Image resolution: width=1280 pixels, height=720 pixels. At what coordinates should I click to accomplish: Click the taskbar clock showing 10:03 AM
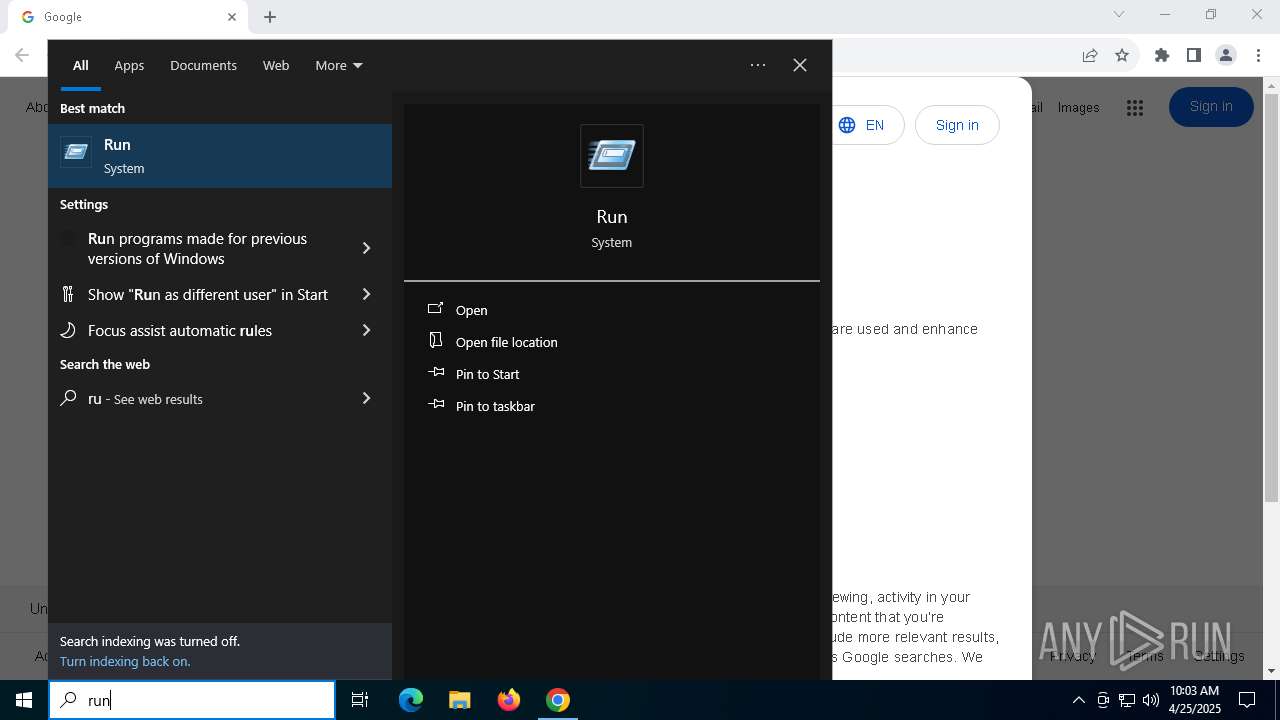(x=1194, y=700)
